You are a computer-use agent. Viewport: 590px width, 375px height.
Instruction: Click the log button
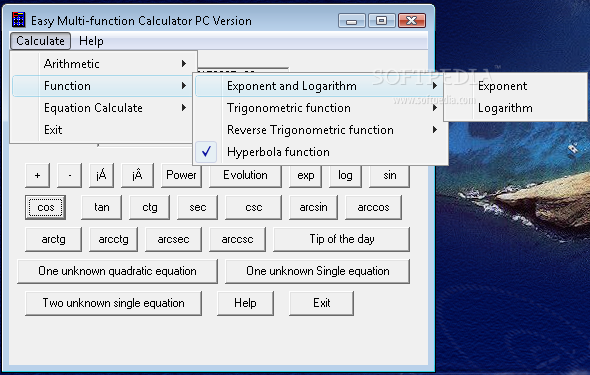tap(345, 175)
